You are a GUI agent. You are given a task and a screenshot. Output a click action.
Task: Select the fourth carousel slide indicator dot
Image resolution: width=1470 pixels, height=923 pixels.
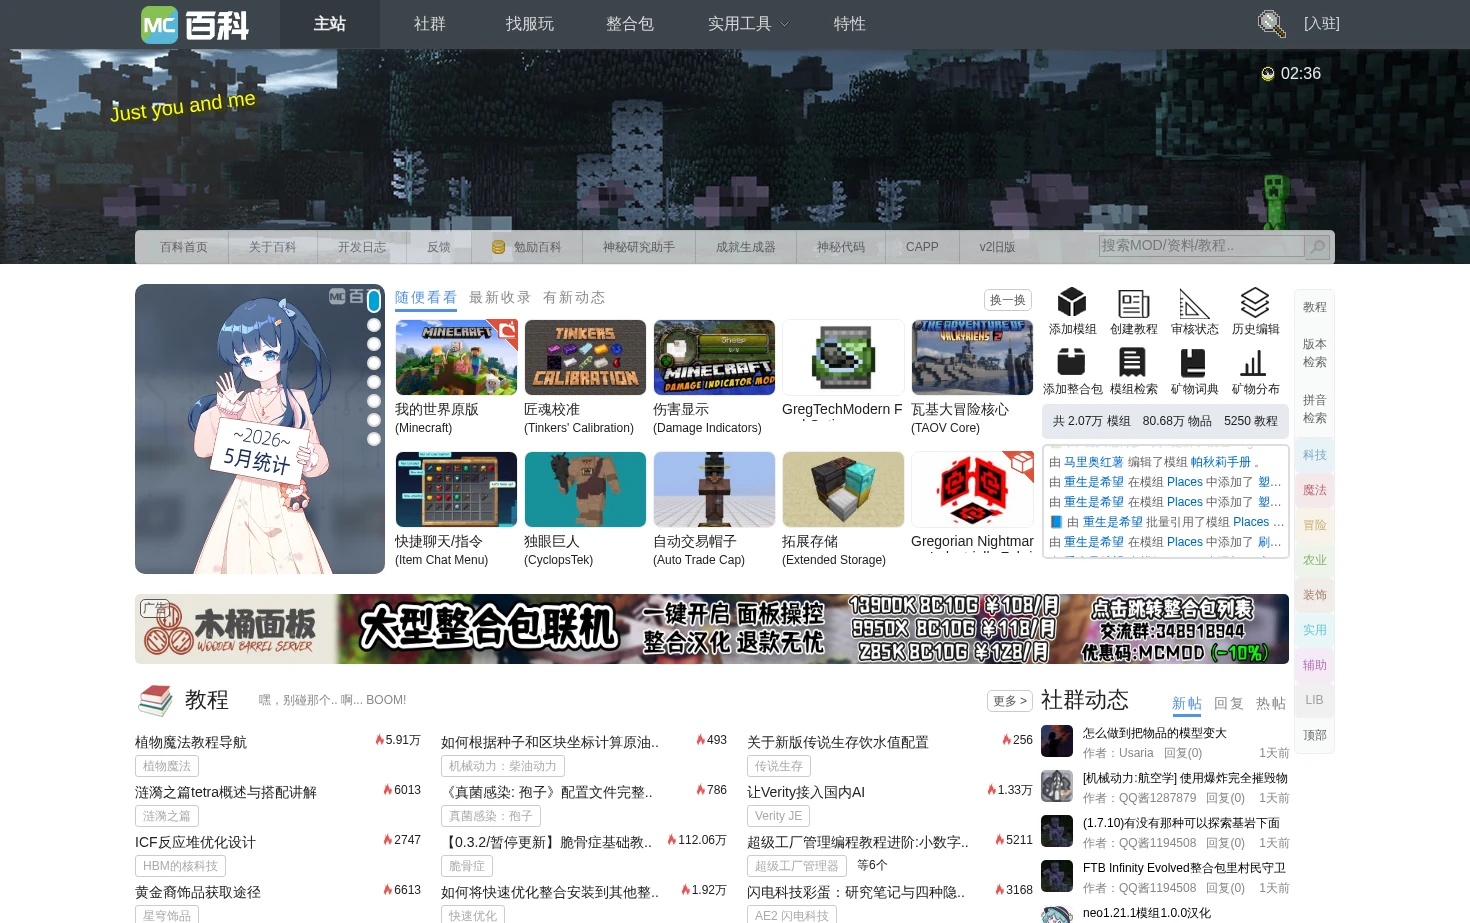click(374, 363)
